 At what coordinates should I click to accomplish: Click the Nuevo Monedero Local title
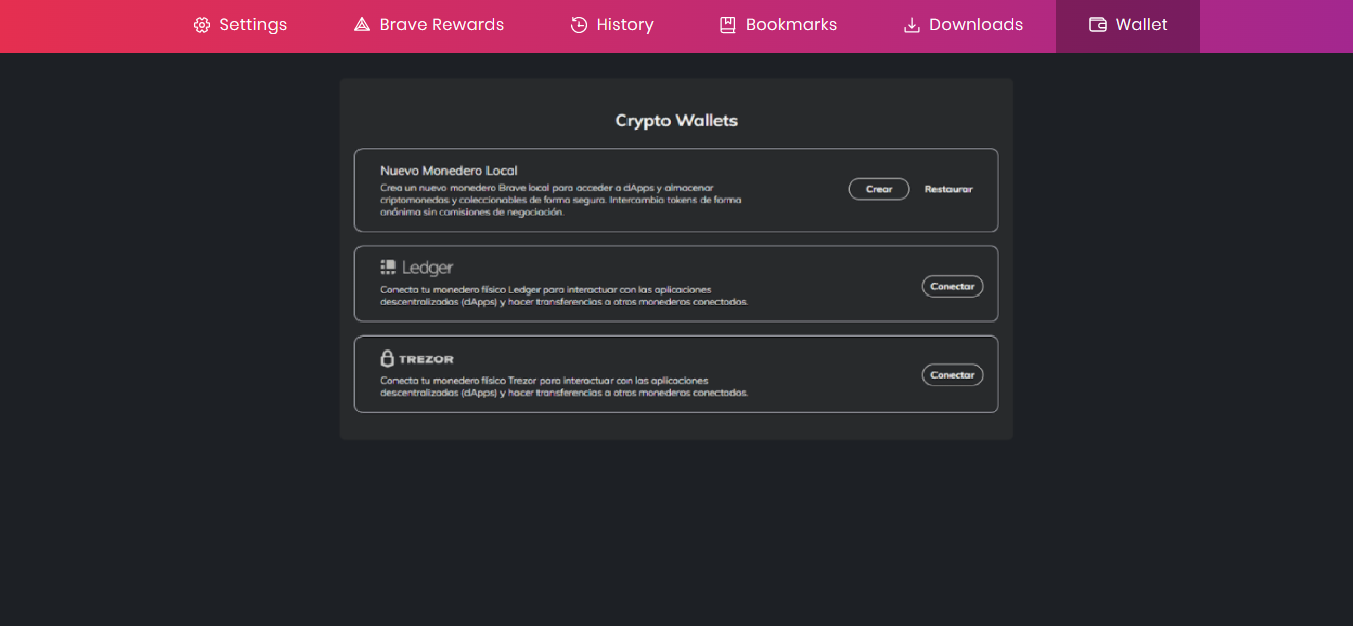click(448, 171)
